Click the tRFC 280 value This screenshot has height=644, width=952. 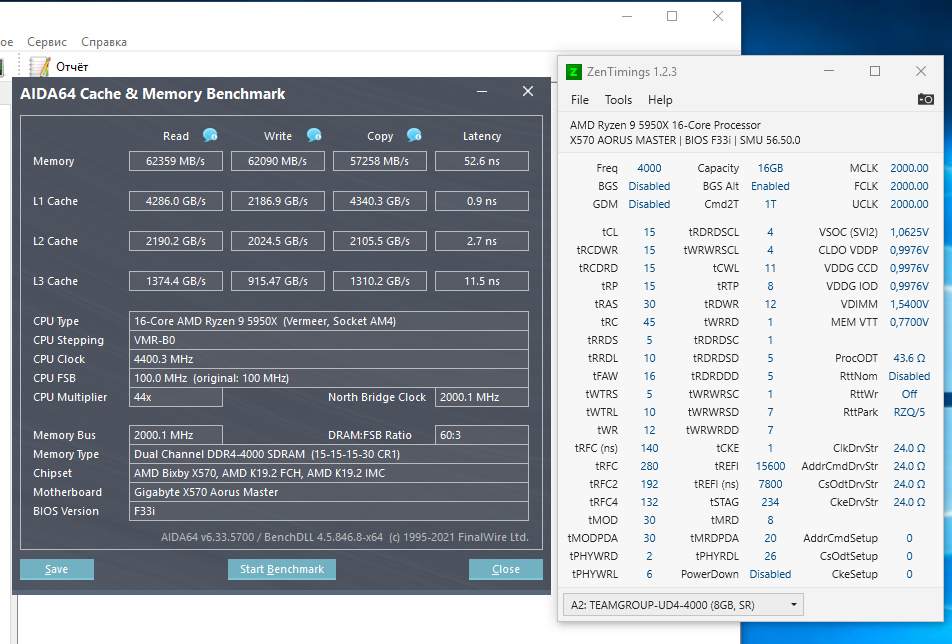pos(649,466)
